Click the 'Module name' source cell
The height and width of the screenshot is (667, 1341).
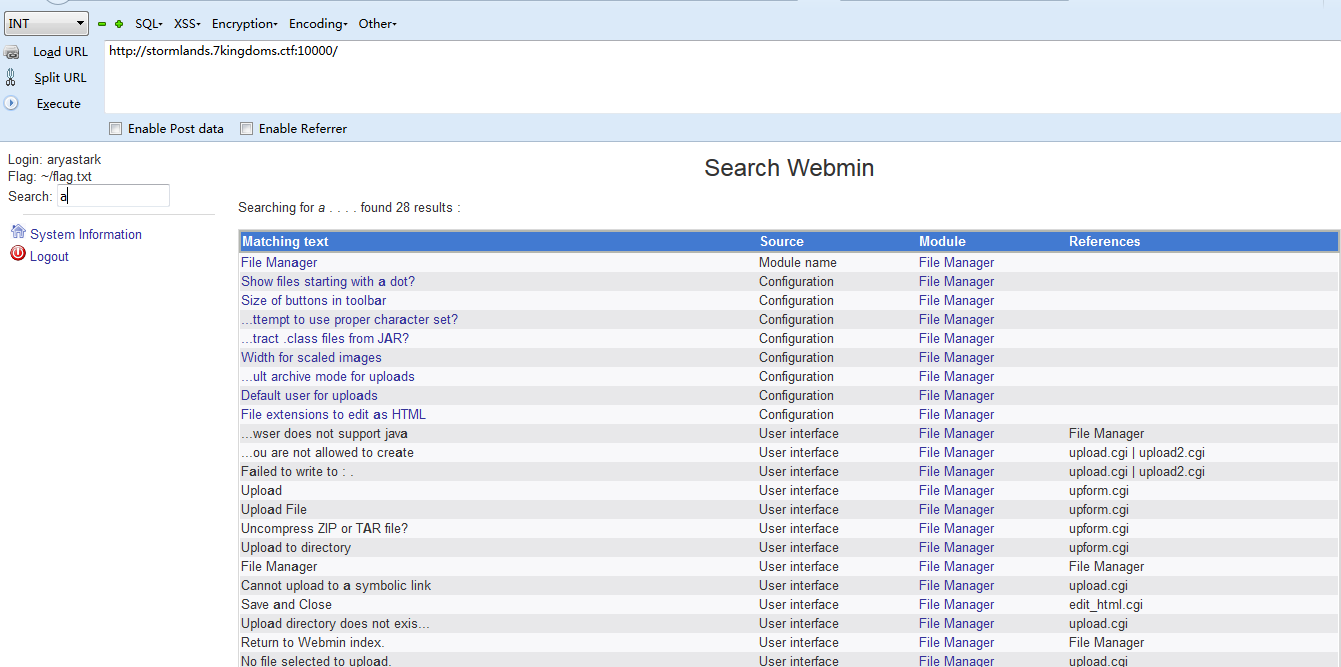pyautogui.click(x=798, y=263)
